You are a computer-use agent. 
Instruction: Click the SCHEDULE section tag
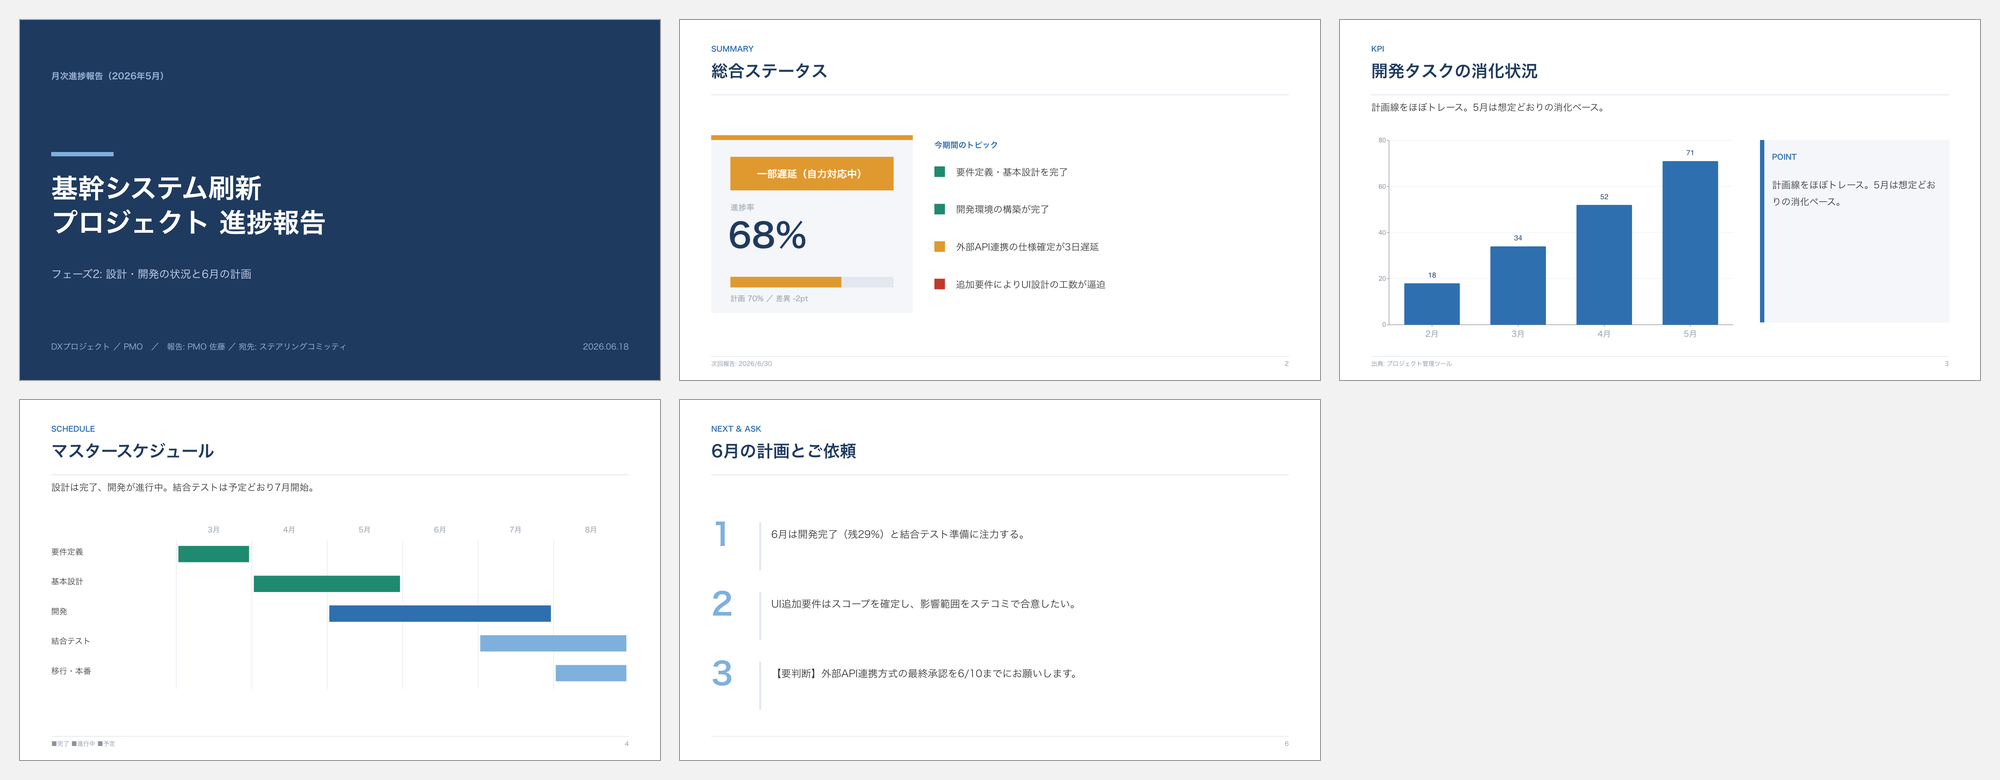(73, 429)
